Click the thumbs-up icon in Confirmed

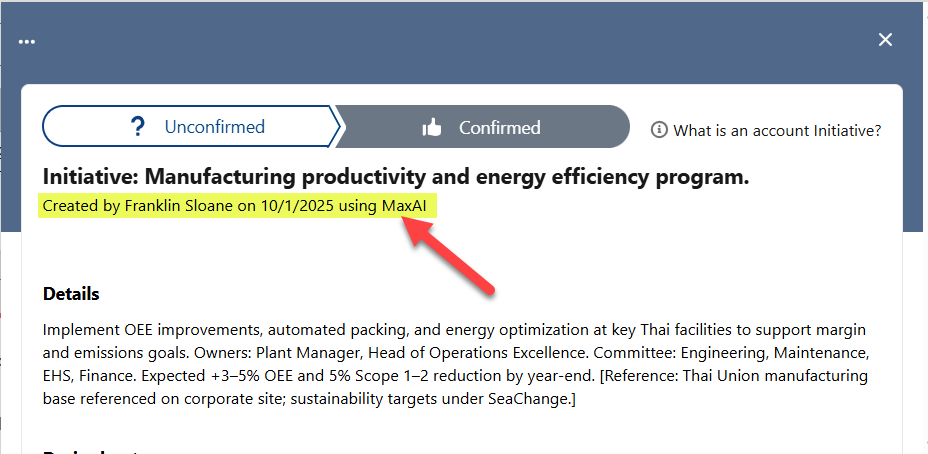pos(432,128)
